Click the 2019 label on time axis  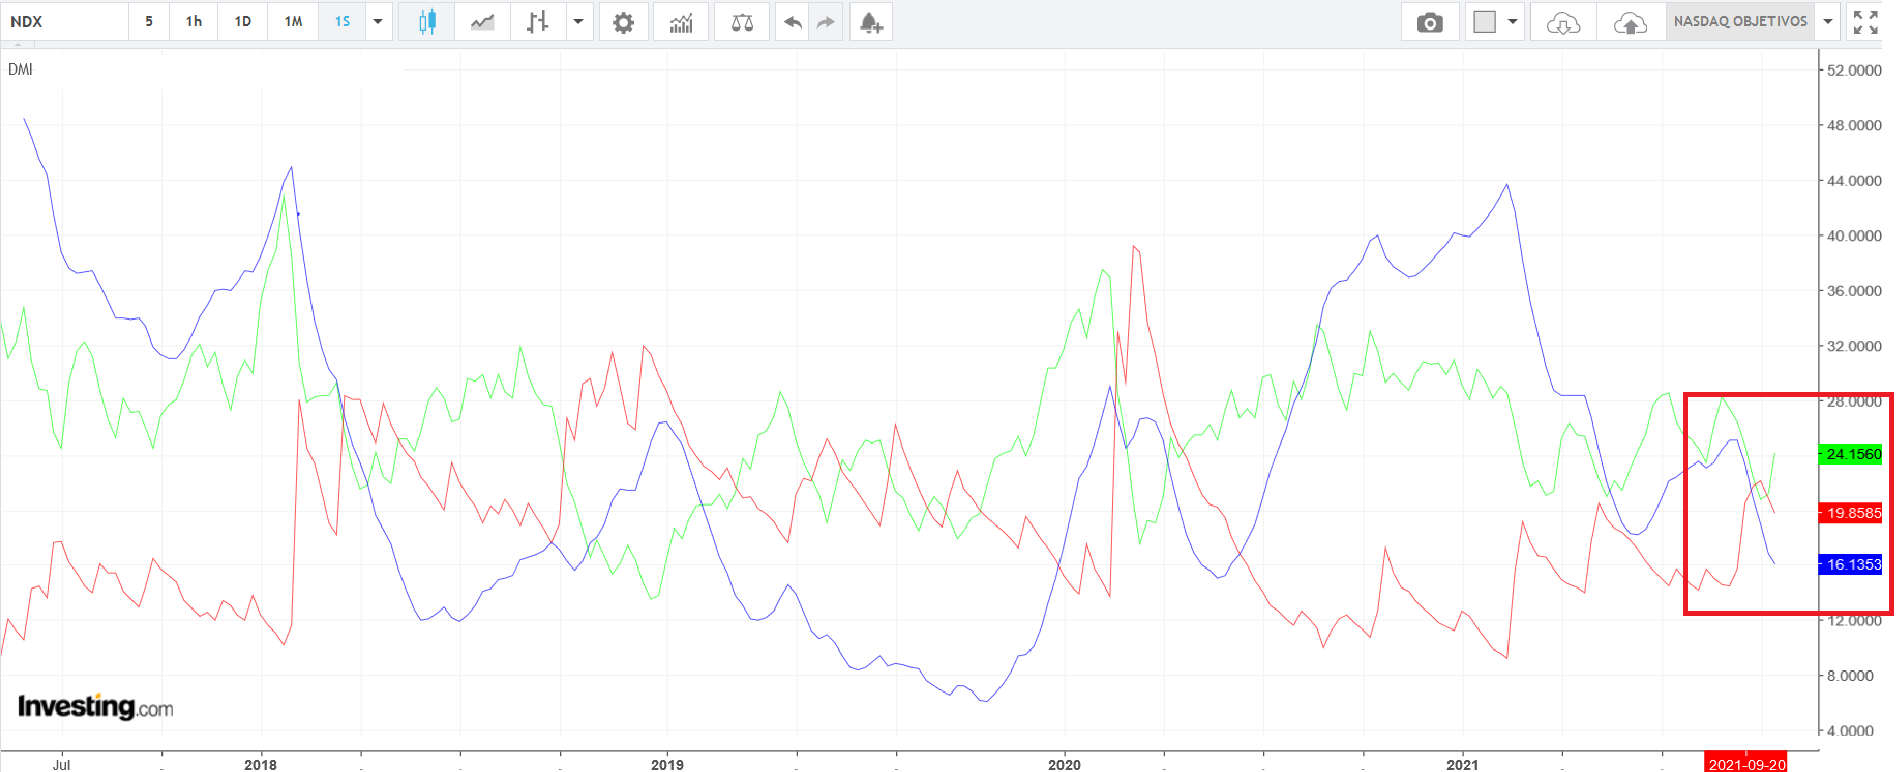pos(667,764)
